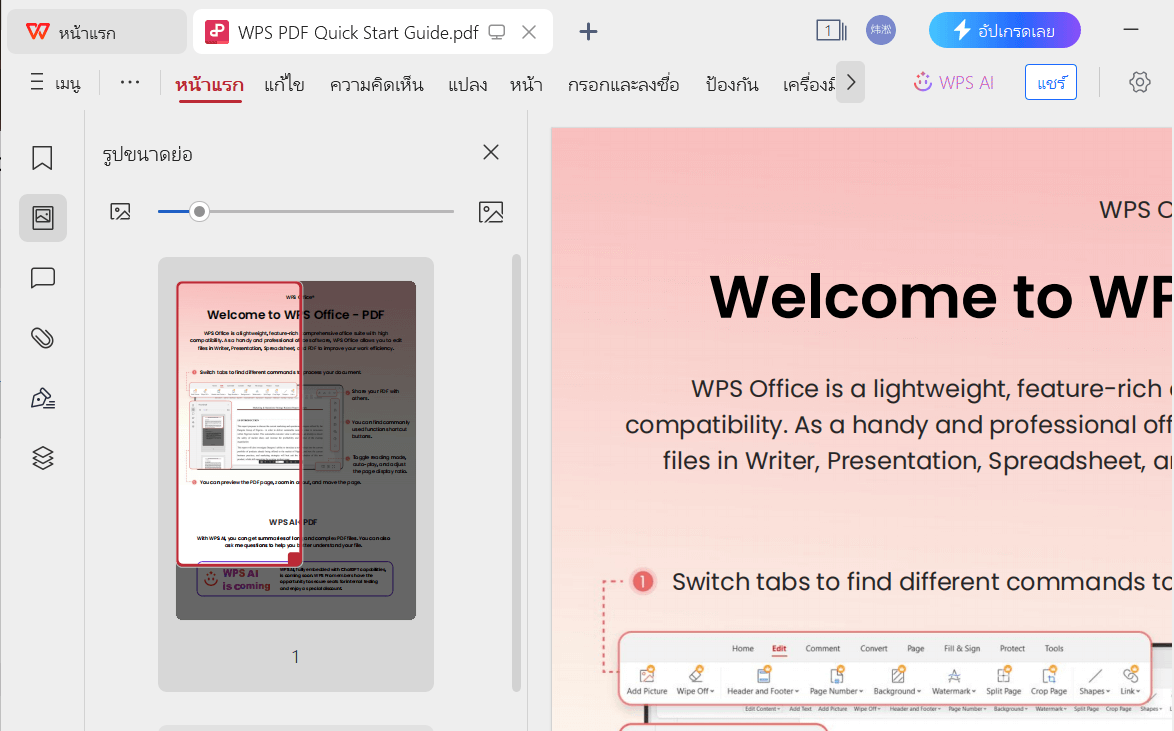
Task: Switch to the WPS หน้าแรก home tab
Action: coord(97,31)
